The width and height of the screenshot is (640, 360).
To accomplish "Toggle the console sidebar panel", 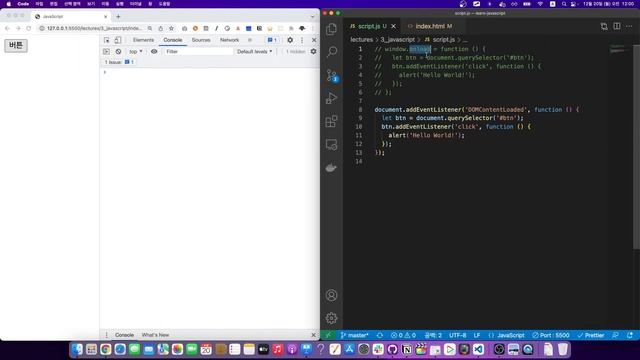I will pyautogui.click(x=106, y=51).
